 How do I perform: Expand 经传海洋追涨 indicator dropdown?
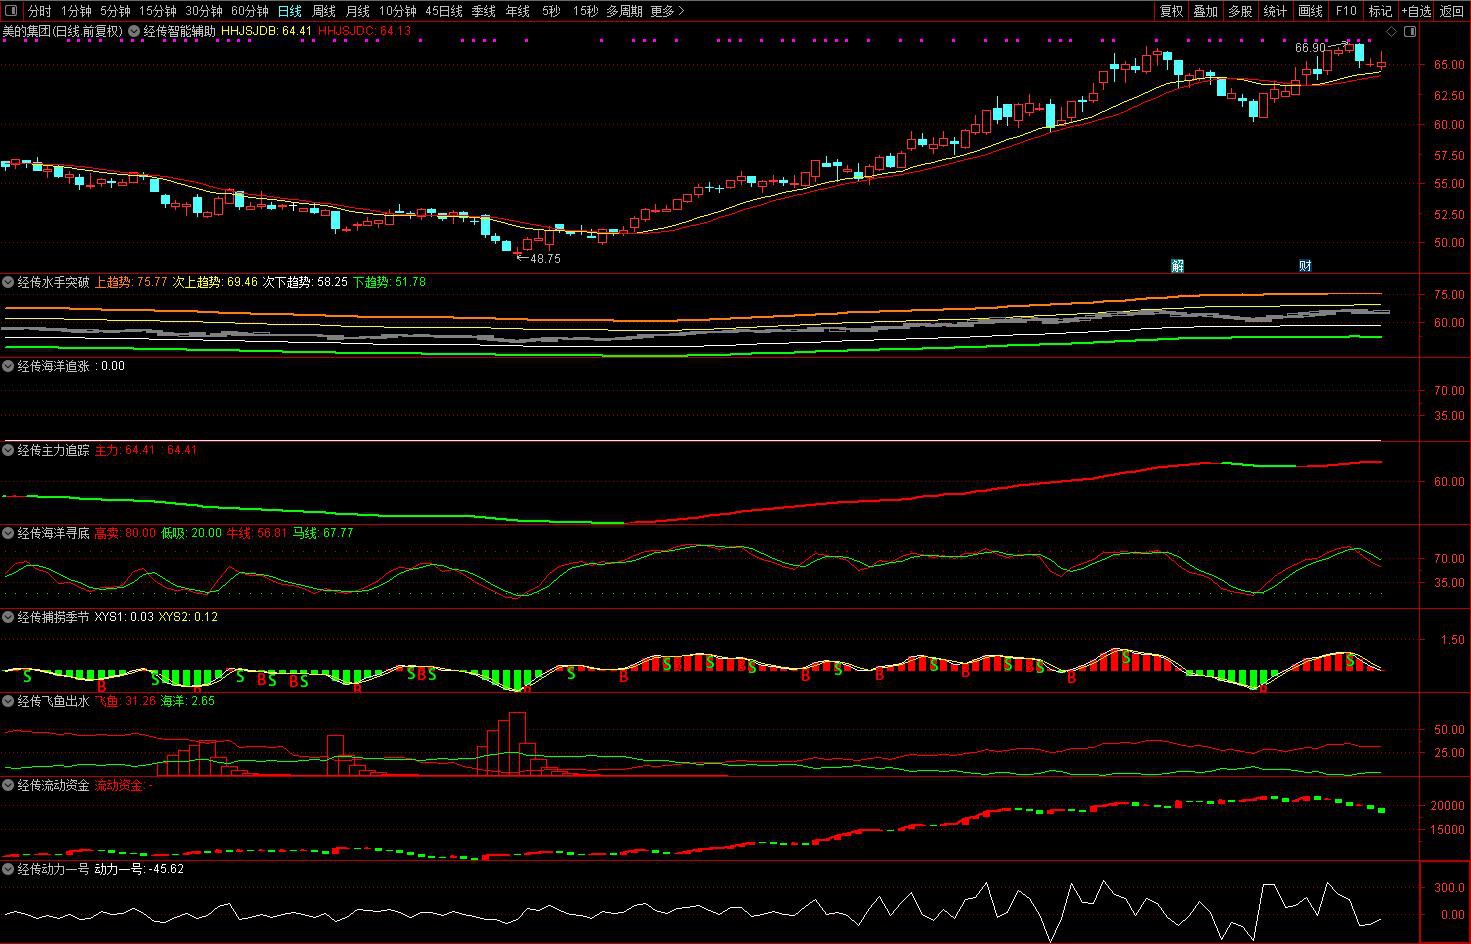point(9,366)
